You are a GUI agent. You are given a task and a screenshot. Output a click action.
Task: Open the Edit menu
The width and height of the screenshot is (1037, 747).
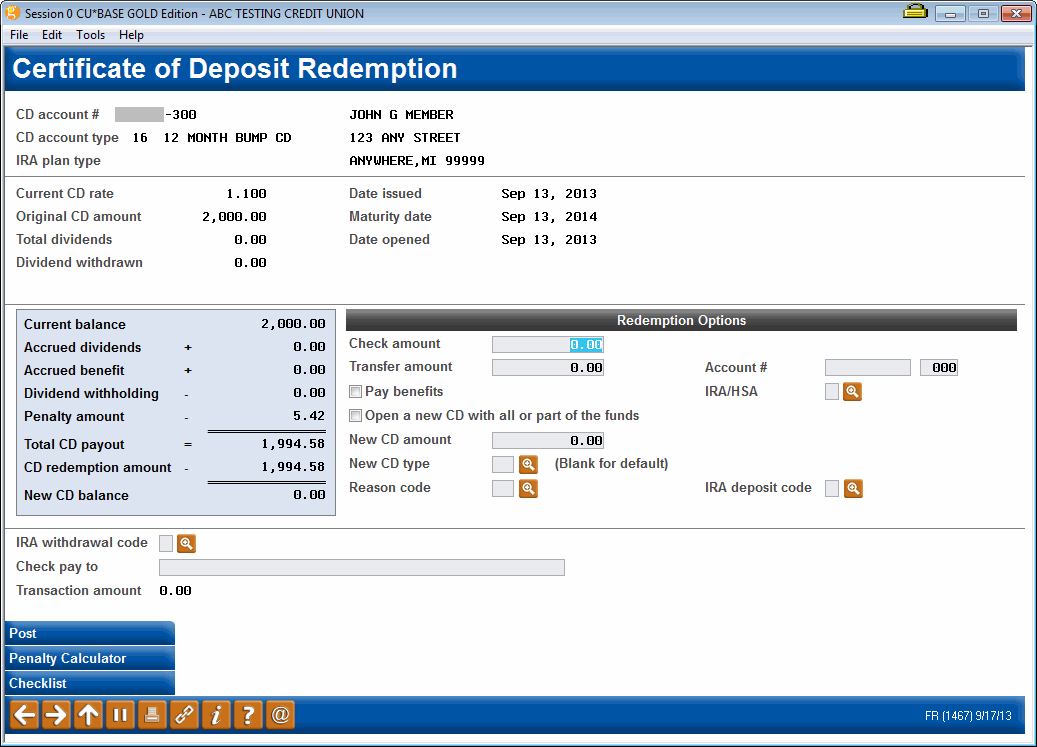click(x=51, y=34)
